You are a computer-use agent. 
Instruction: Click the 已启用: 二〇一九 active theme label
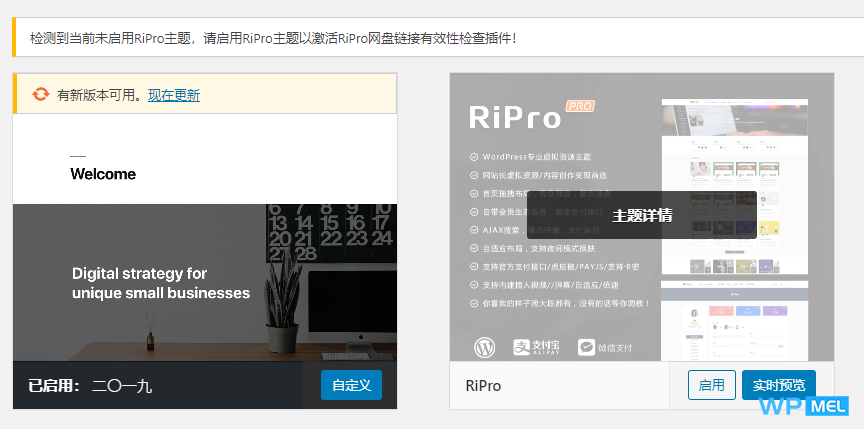[90, 385]
